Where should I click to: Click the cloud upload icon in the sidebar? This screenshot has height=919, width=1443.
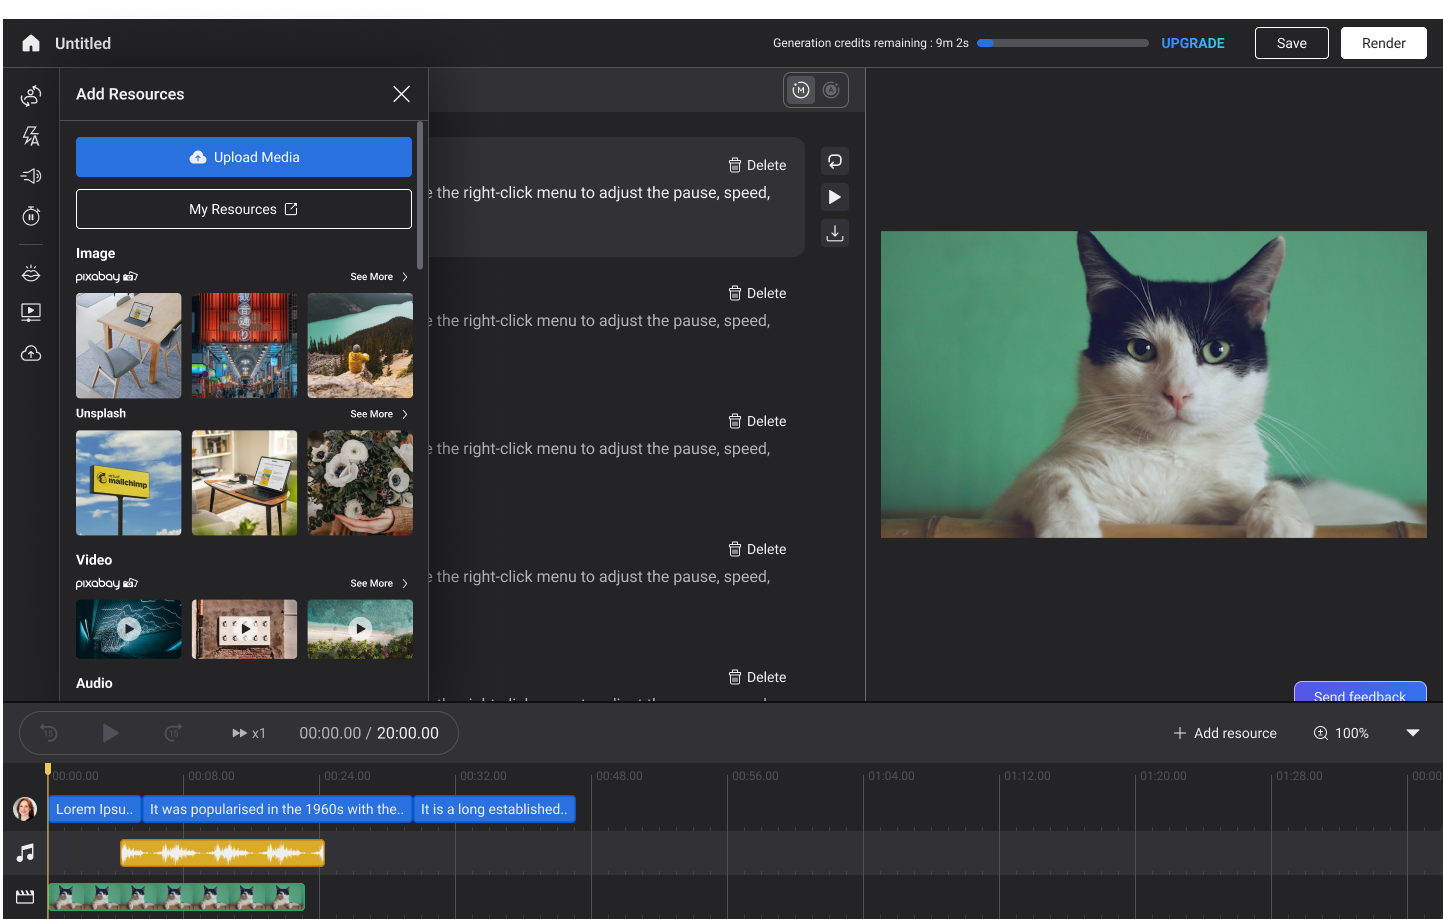[x=30, y=353]
